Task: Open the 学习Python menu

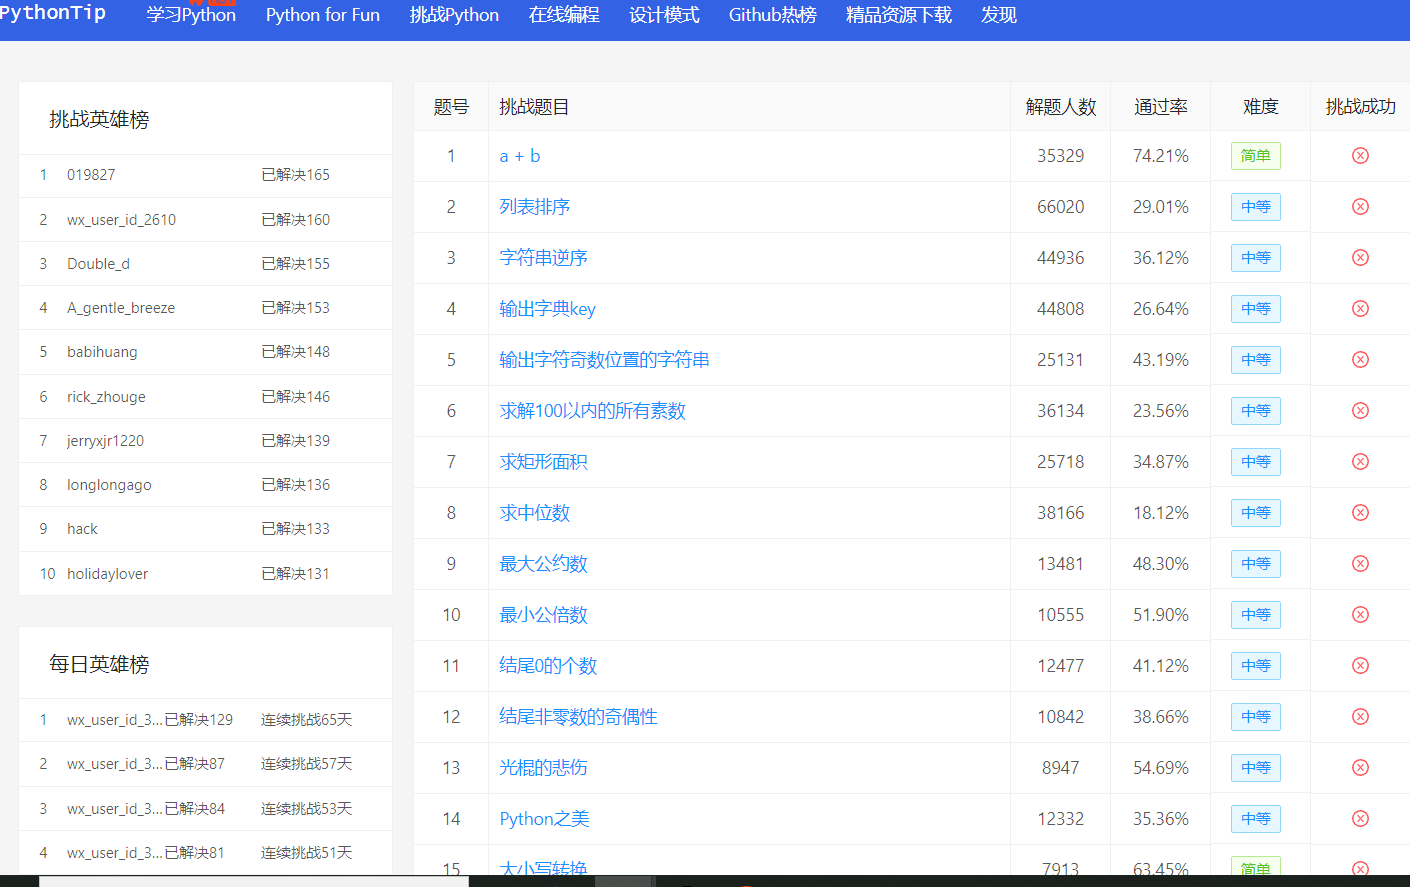Action: click(190, 15)
